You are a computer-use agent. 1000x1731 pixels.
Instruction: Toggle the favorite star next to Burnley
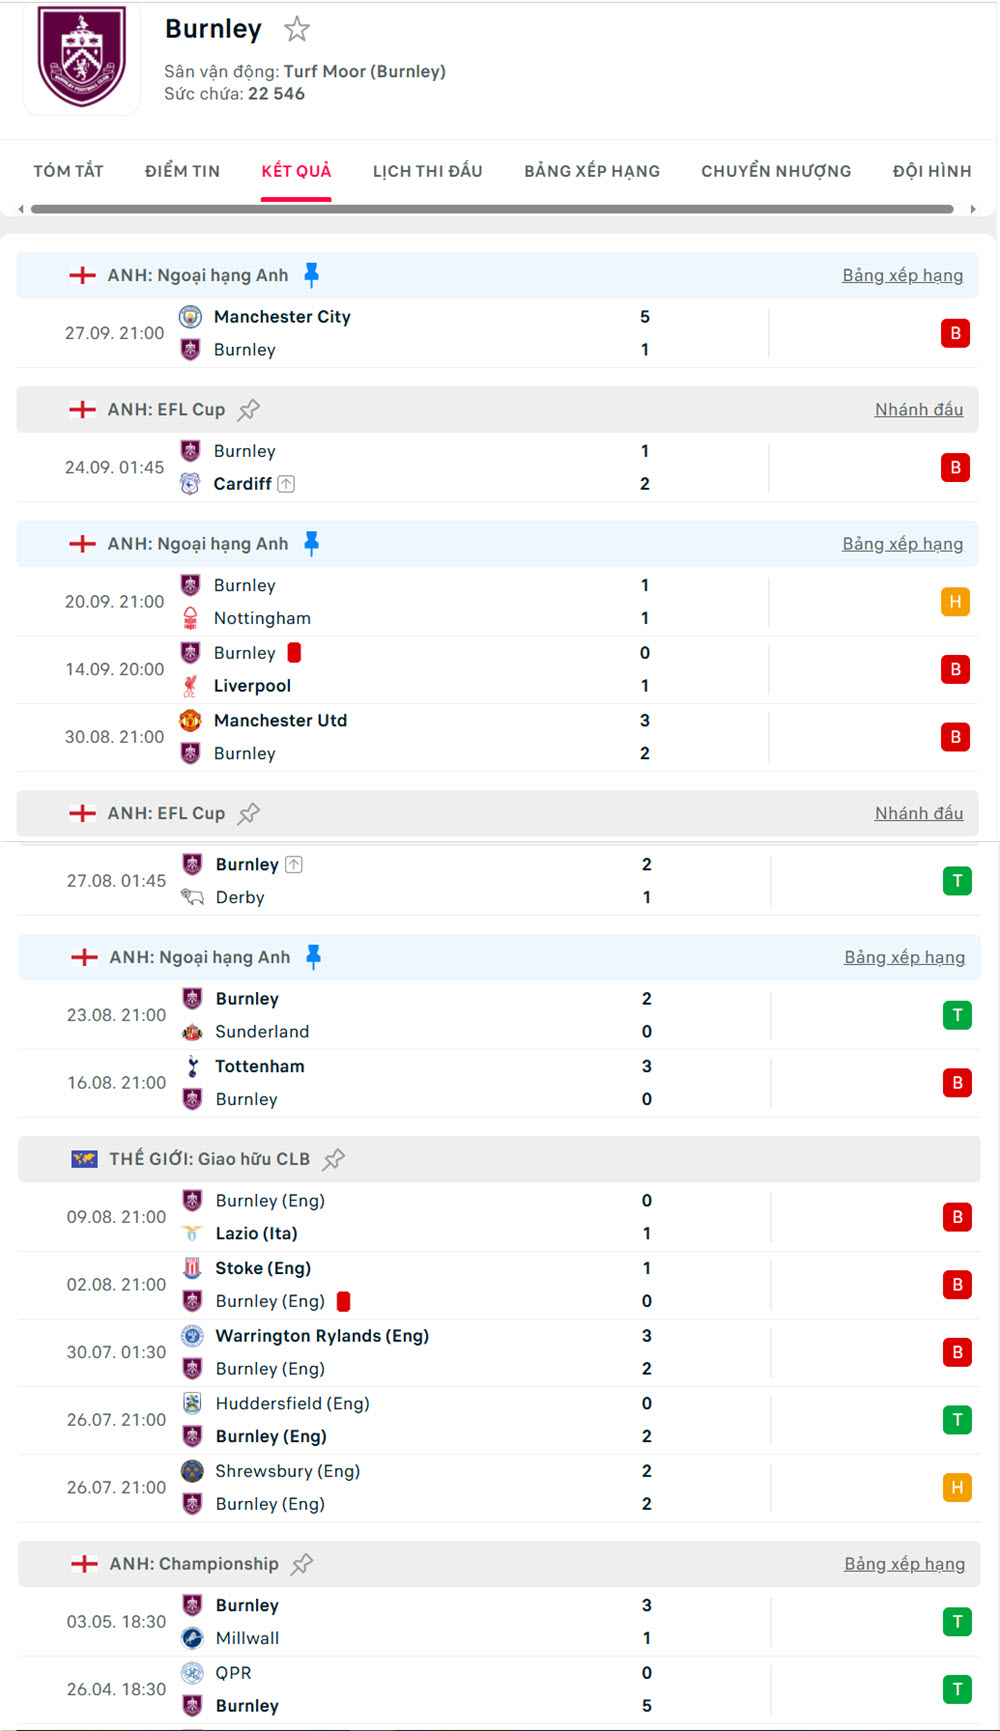pos(297,30)
